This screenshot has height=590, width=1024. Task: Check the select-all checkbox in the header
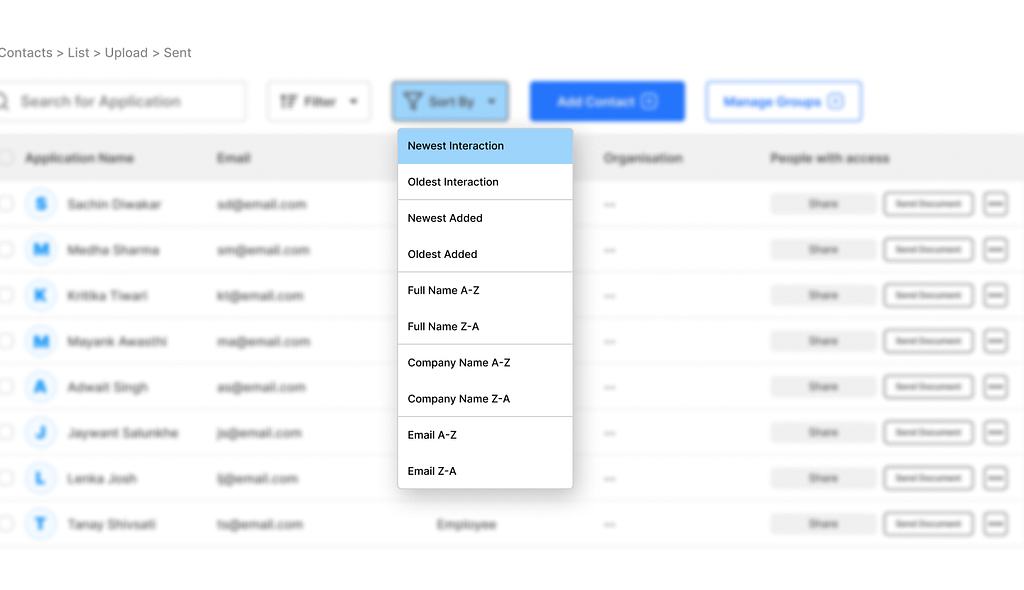pyautogui.click(x=6, y=158)
